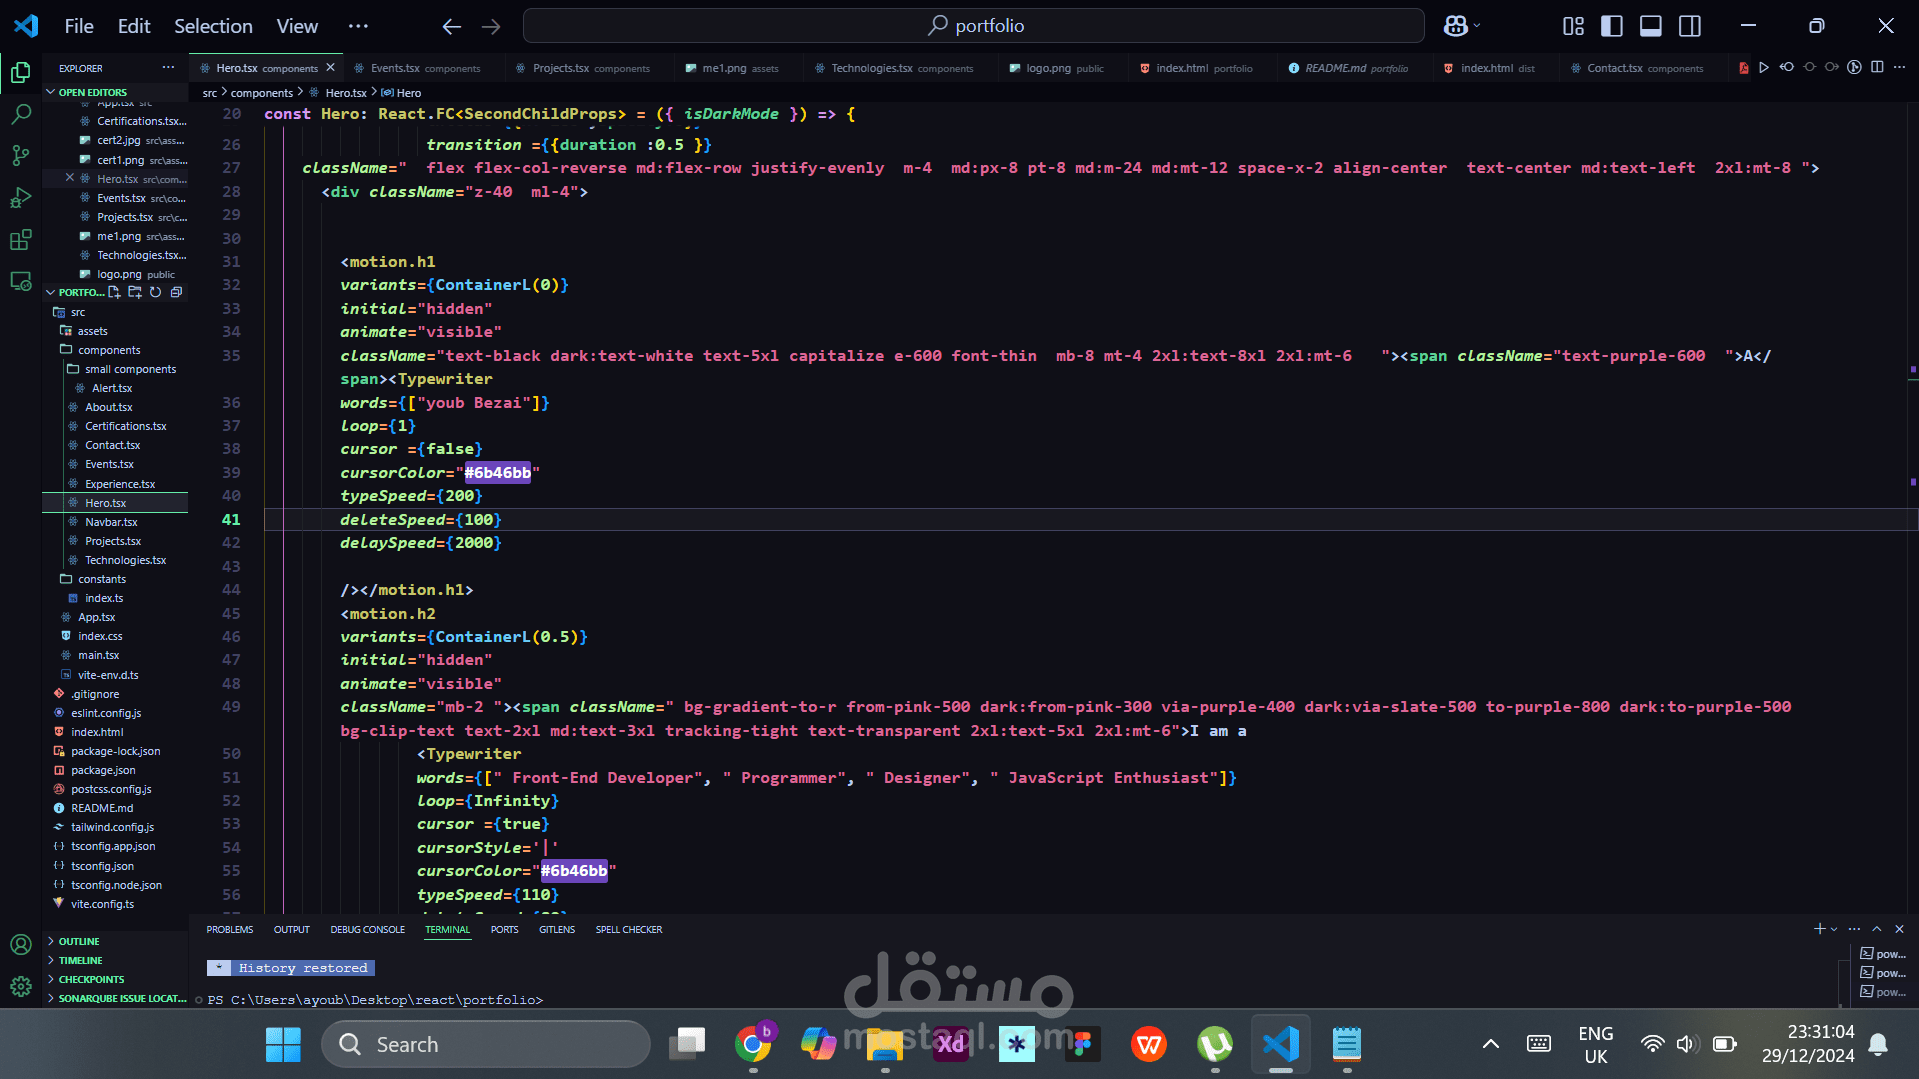Open the View menu
Image resolution: width=1919 pixels, height=1079 pixels.
[x=297, y=26]
